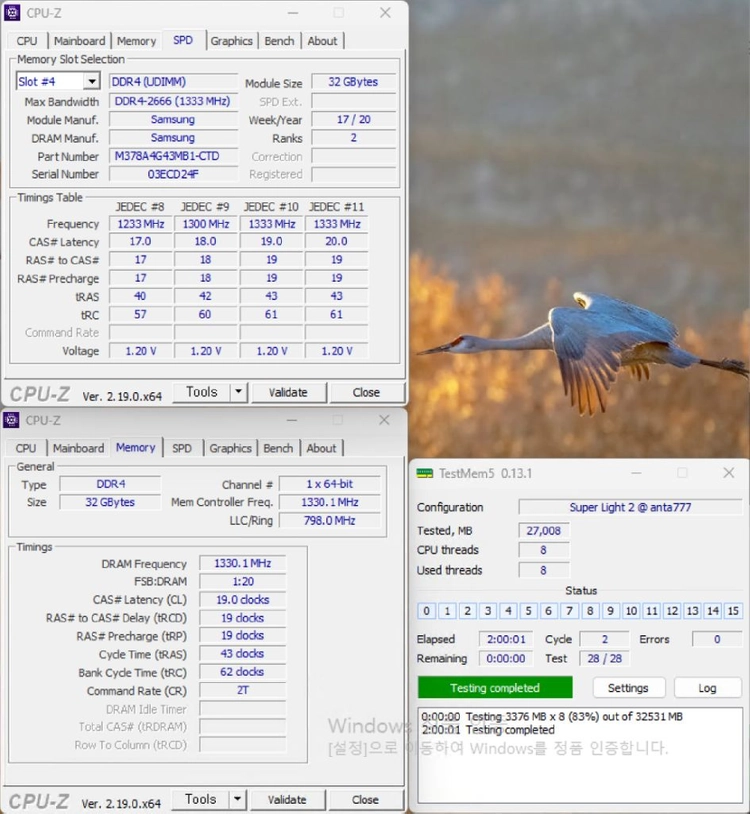Open Tools dropdown arrow in bottom CPU-Z window
Screen dimensions: 750x814
[237, 799]
